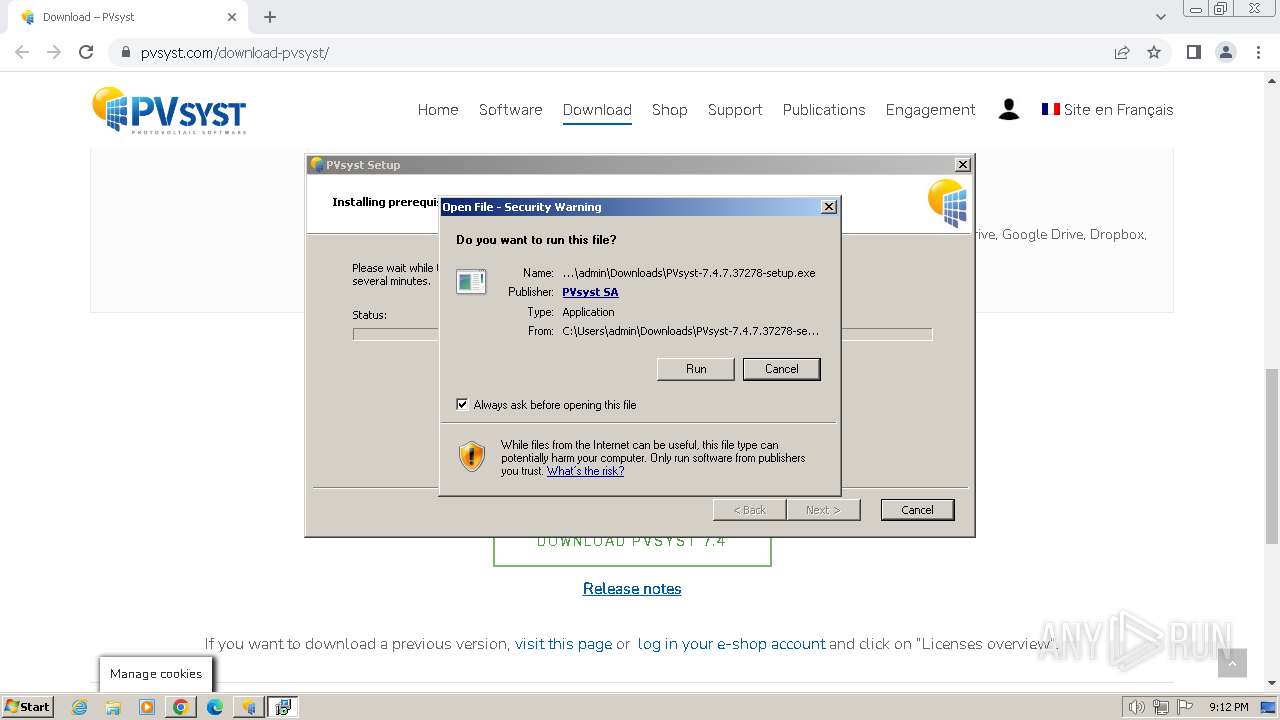Click the security shield warning icon

(x=472, y=456)
